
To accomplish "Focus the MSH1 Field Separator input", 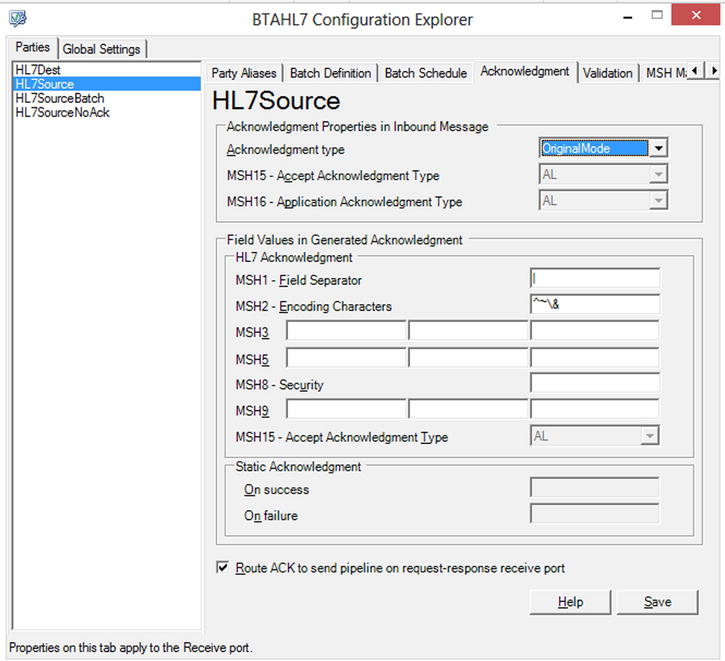I will click(595, 278).
